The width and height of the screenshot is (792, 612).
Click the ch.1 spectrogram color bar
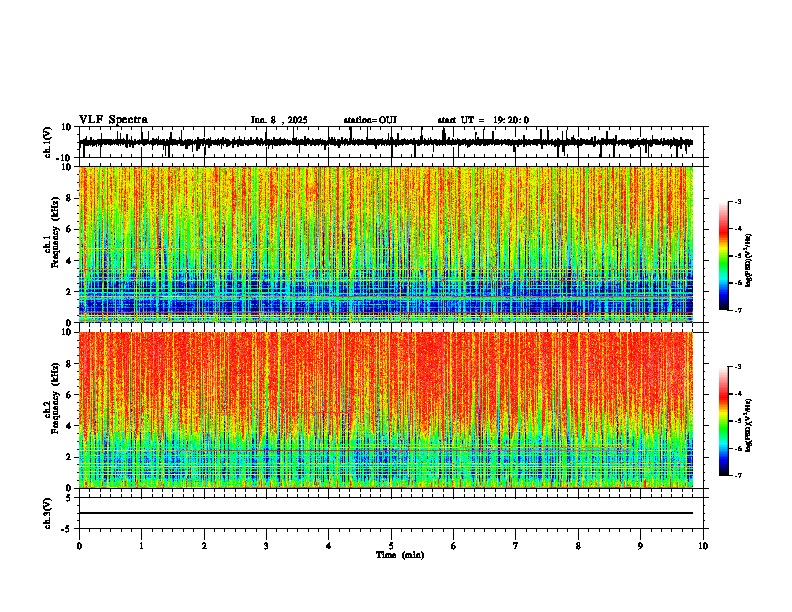point(724,256)
